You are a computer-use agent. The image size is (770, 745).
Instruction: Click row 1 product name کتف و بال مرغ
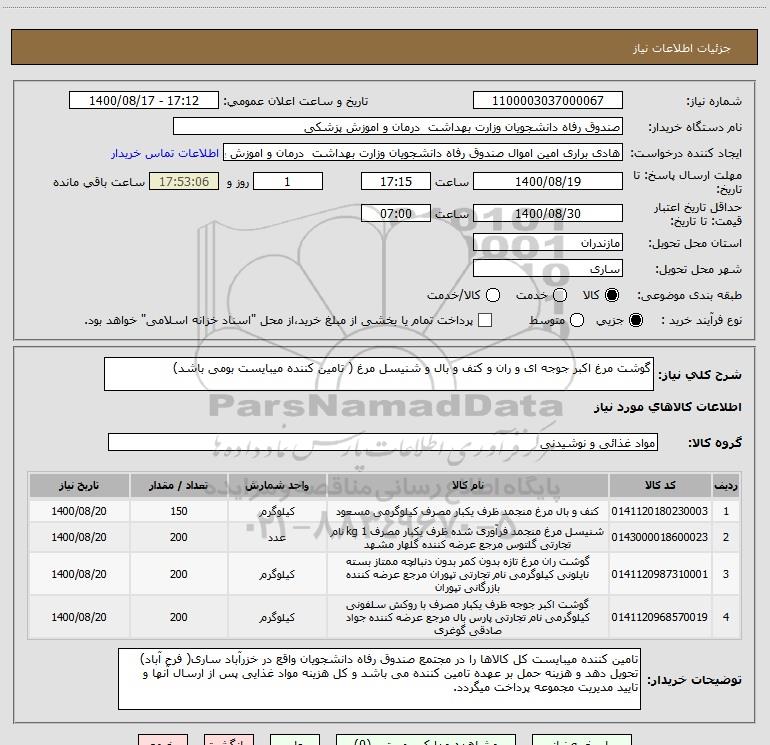click(468, 511)
